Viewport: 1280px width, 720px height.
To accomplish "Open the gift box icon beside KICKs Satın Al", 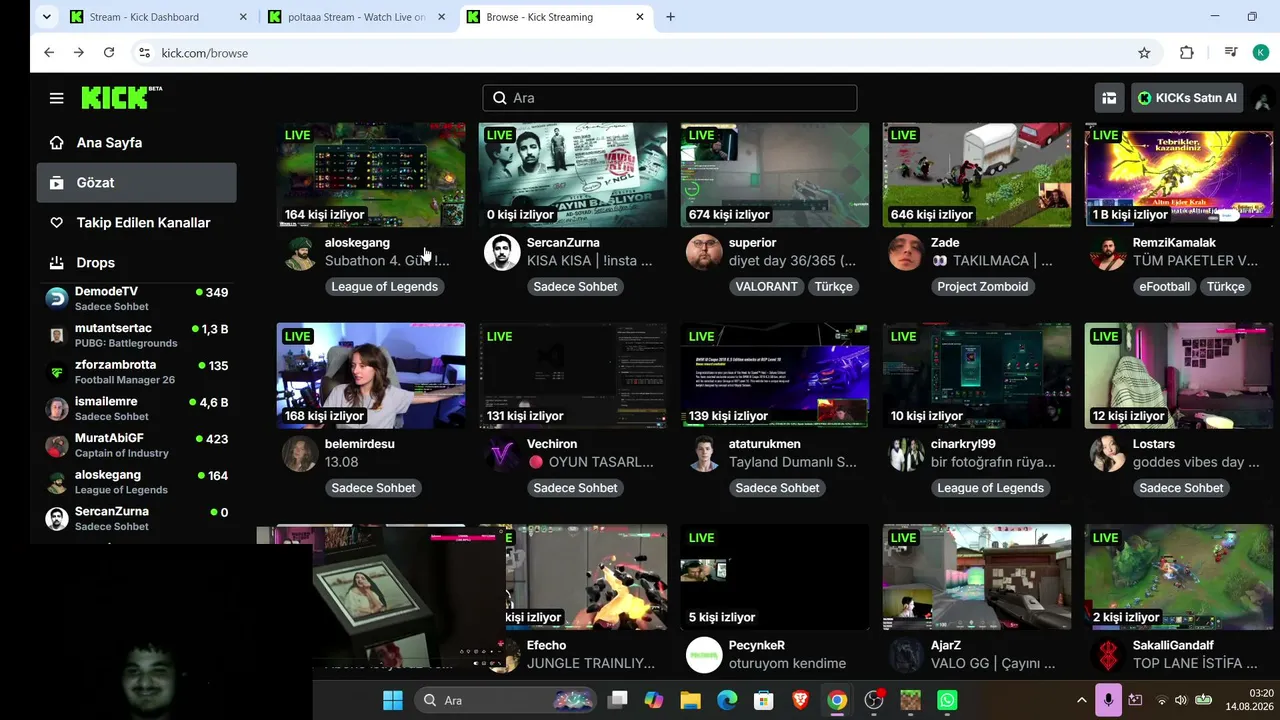I will (1109, 98).
